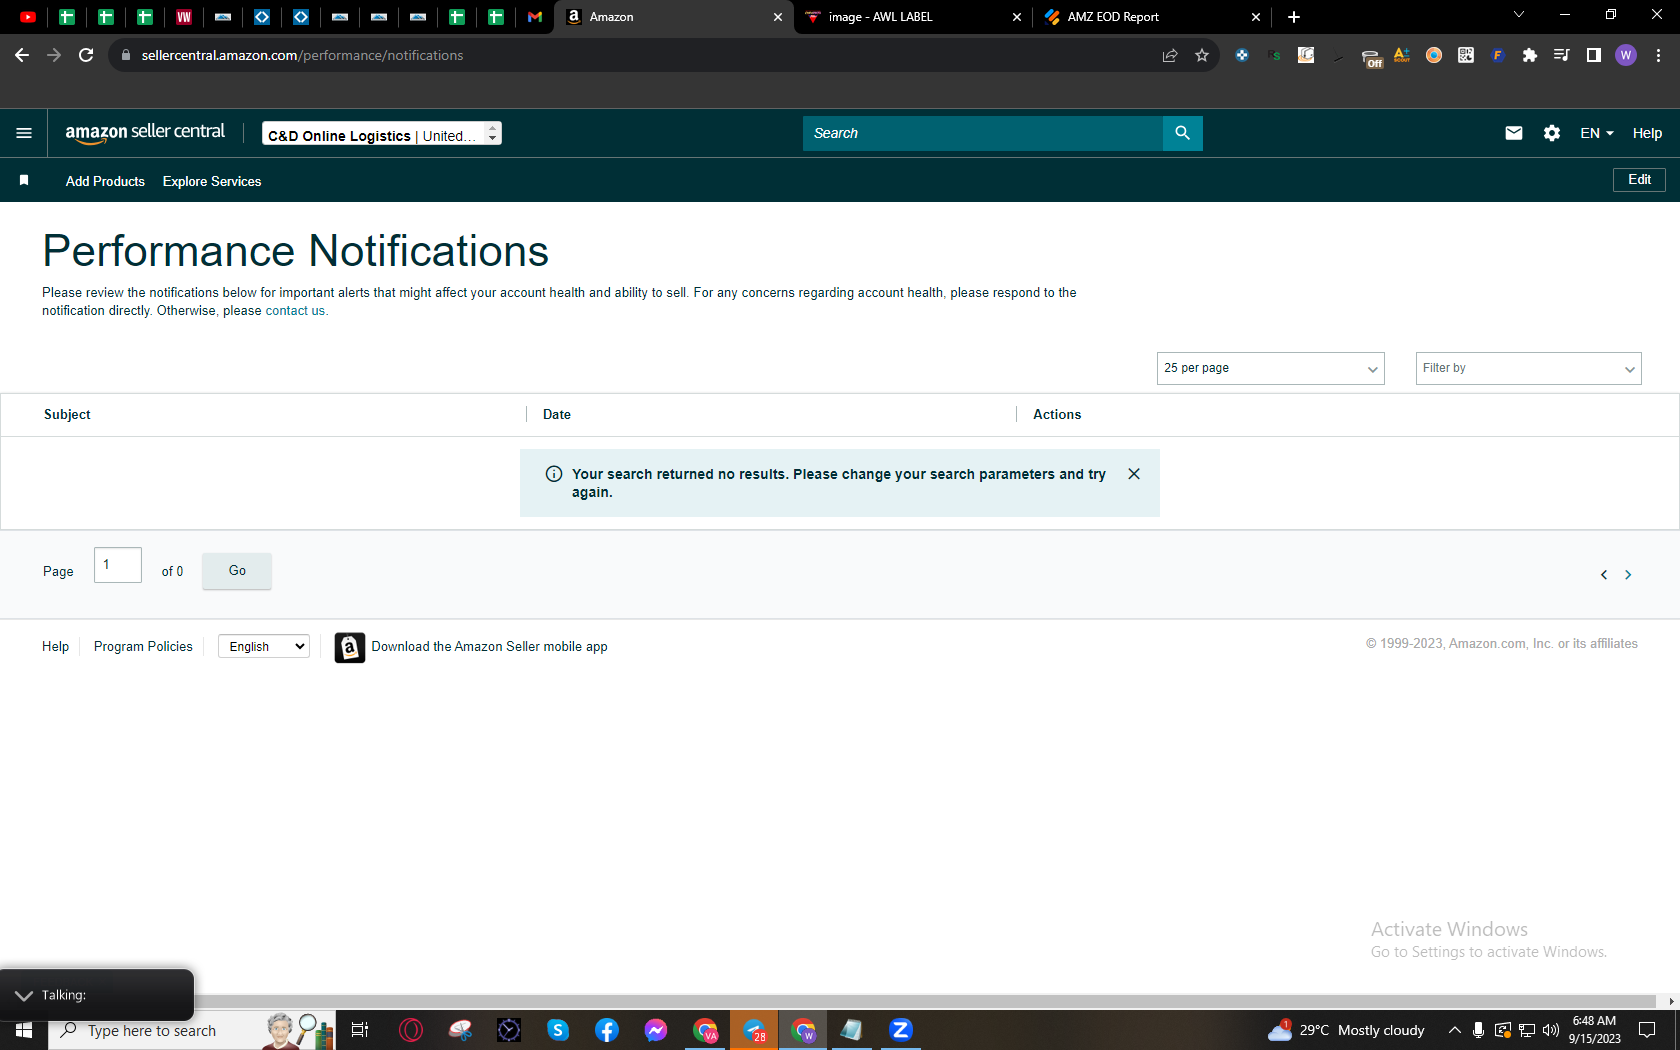The width and height of the screenshot is (1680, 1050).
Task: Open the Chrome three-dot menu
Action: pos(1658,55)
